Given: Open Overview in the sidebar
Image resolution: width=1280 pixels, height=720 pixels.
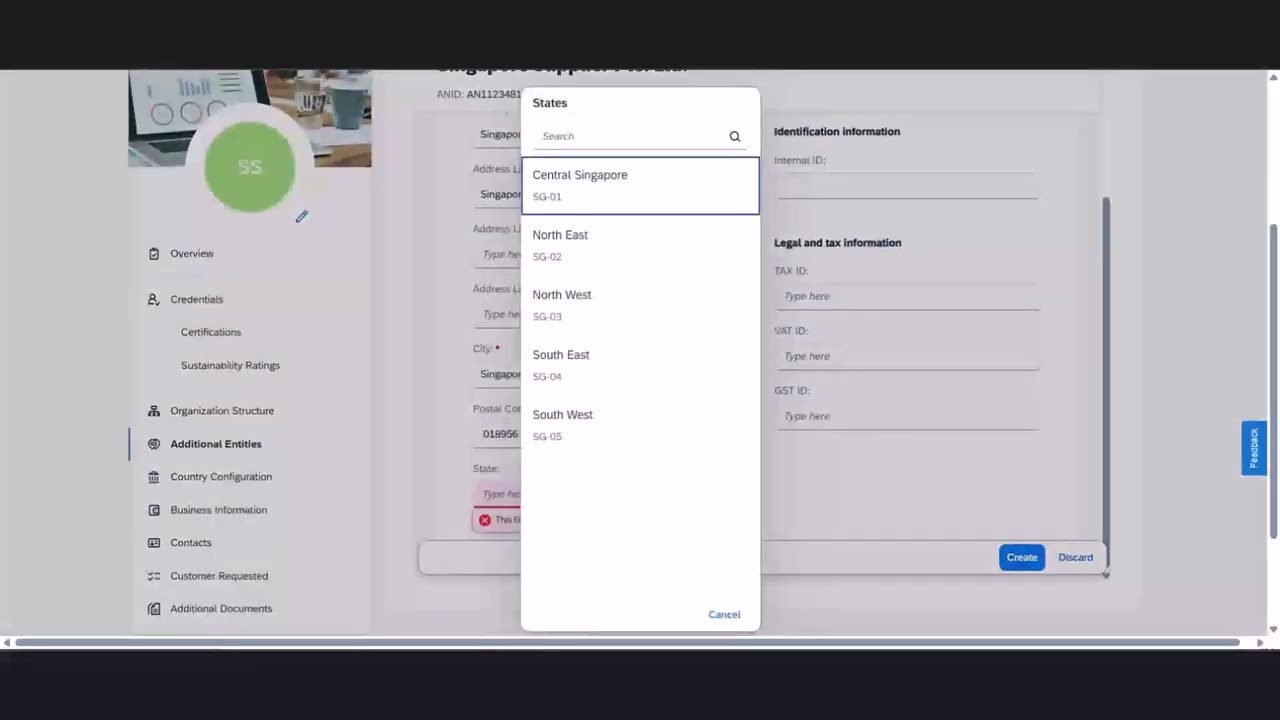Looking at the screenshot, I should [x=192, y=254].
